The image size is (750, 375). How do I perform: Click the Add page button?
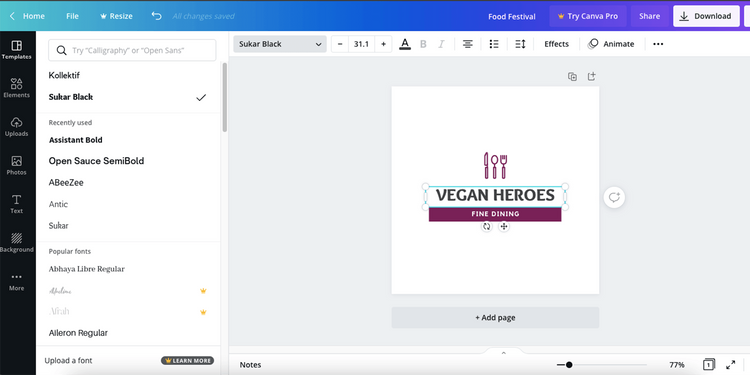point(495,318)
